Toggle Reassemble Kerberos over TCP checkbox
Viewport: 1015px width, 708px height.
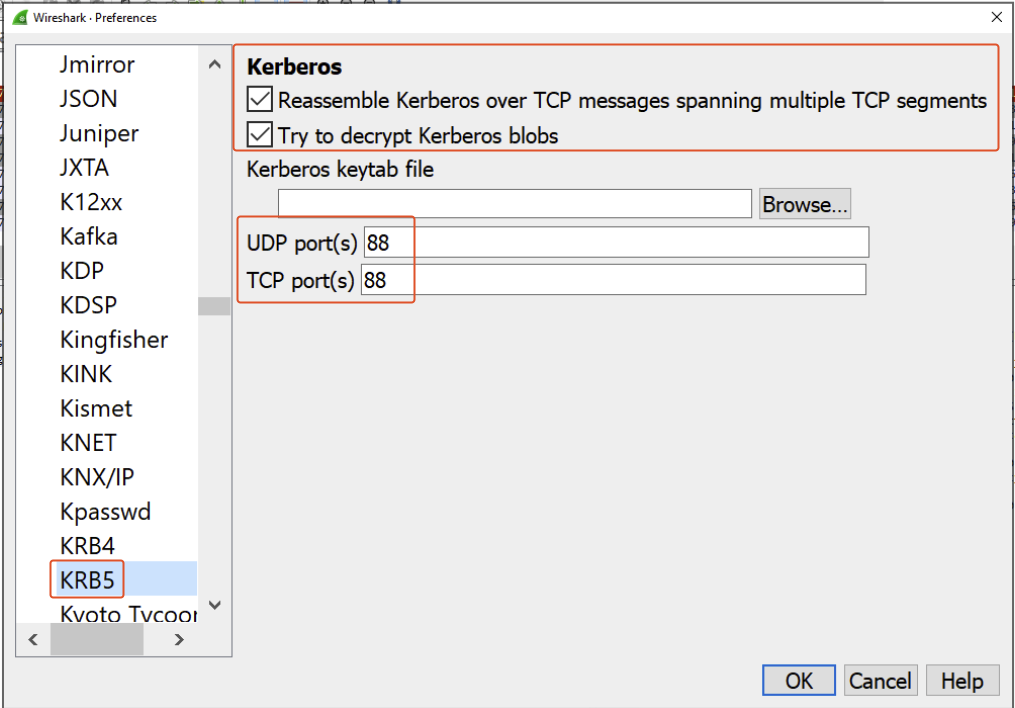[x=260, y=100]
